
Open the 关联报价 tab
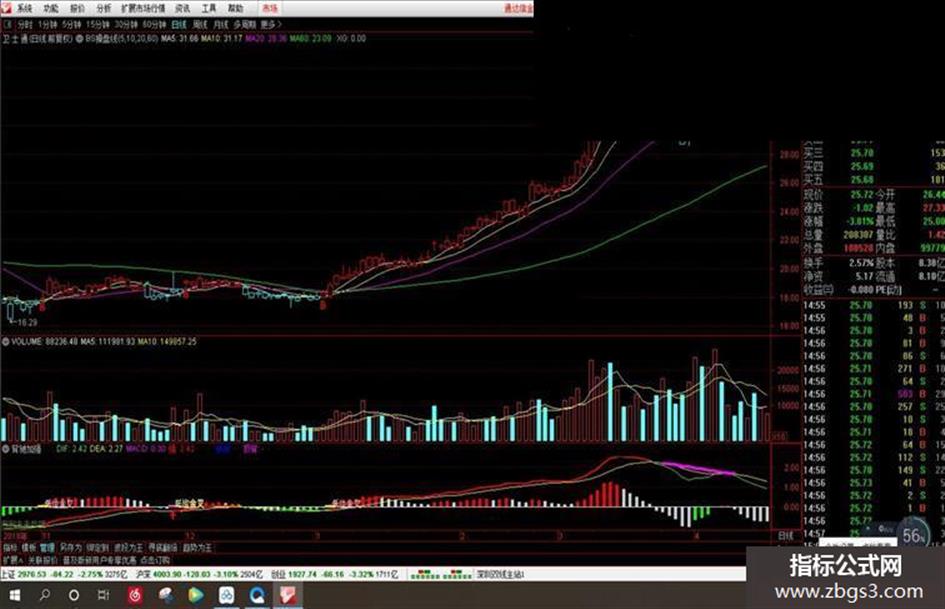coord(42,560)
